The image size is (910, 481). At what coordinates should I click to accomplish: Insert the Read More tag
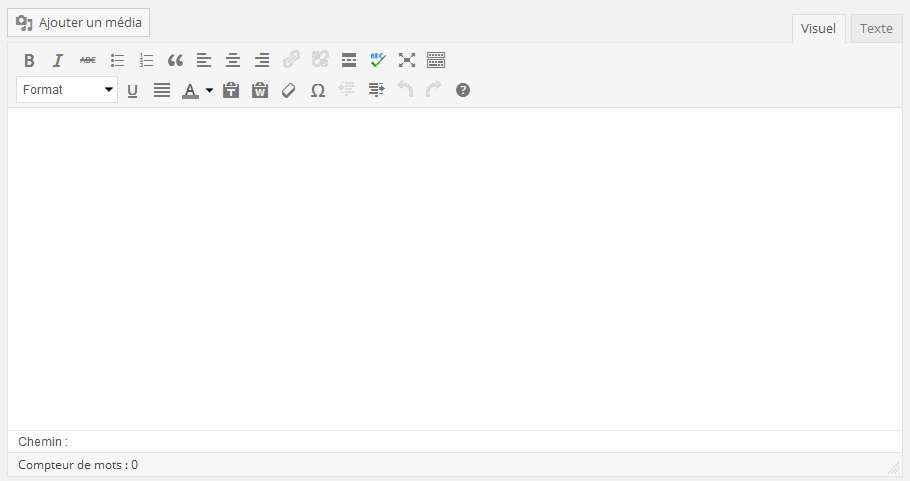(x=349, y=60)
